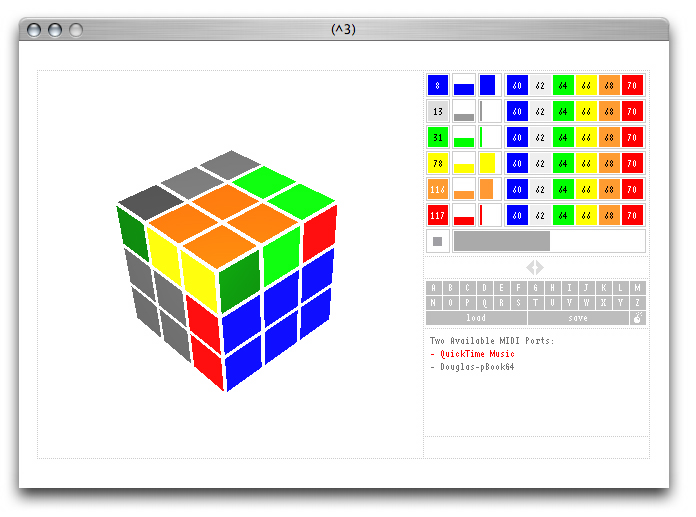Click letter key T
The image size is (696, 517).
coord(536,303)
